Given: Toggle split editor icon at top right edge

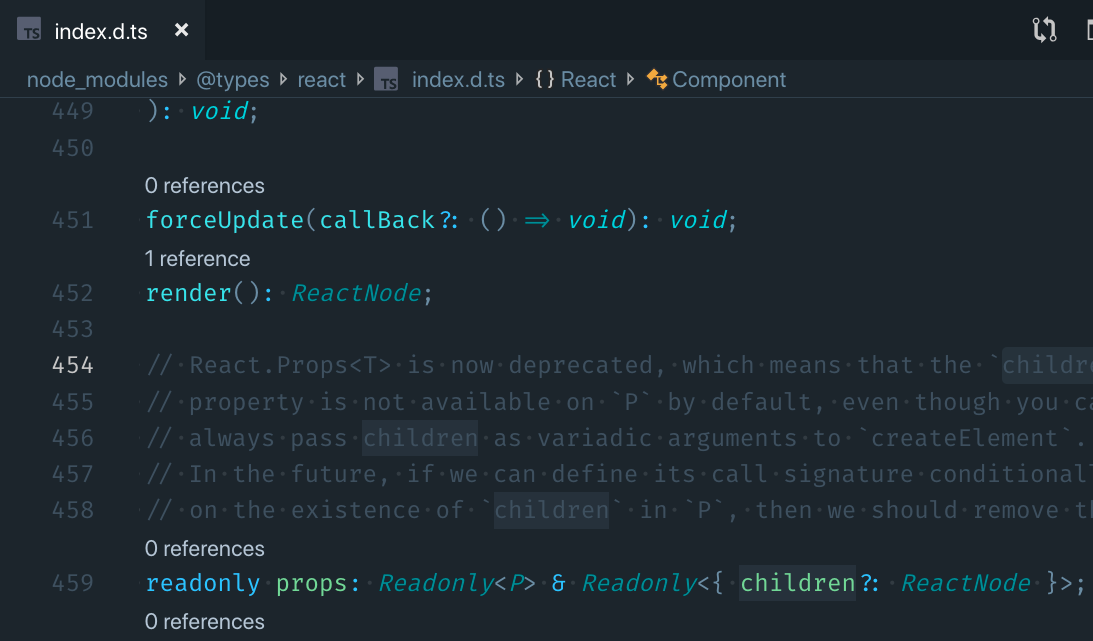Looking at the screenshot, I should point(1089,30).
